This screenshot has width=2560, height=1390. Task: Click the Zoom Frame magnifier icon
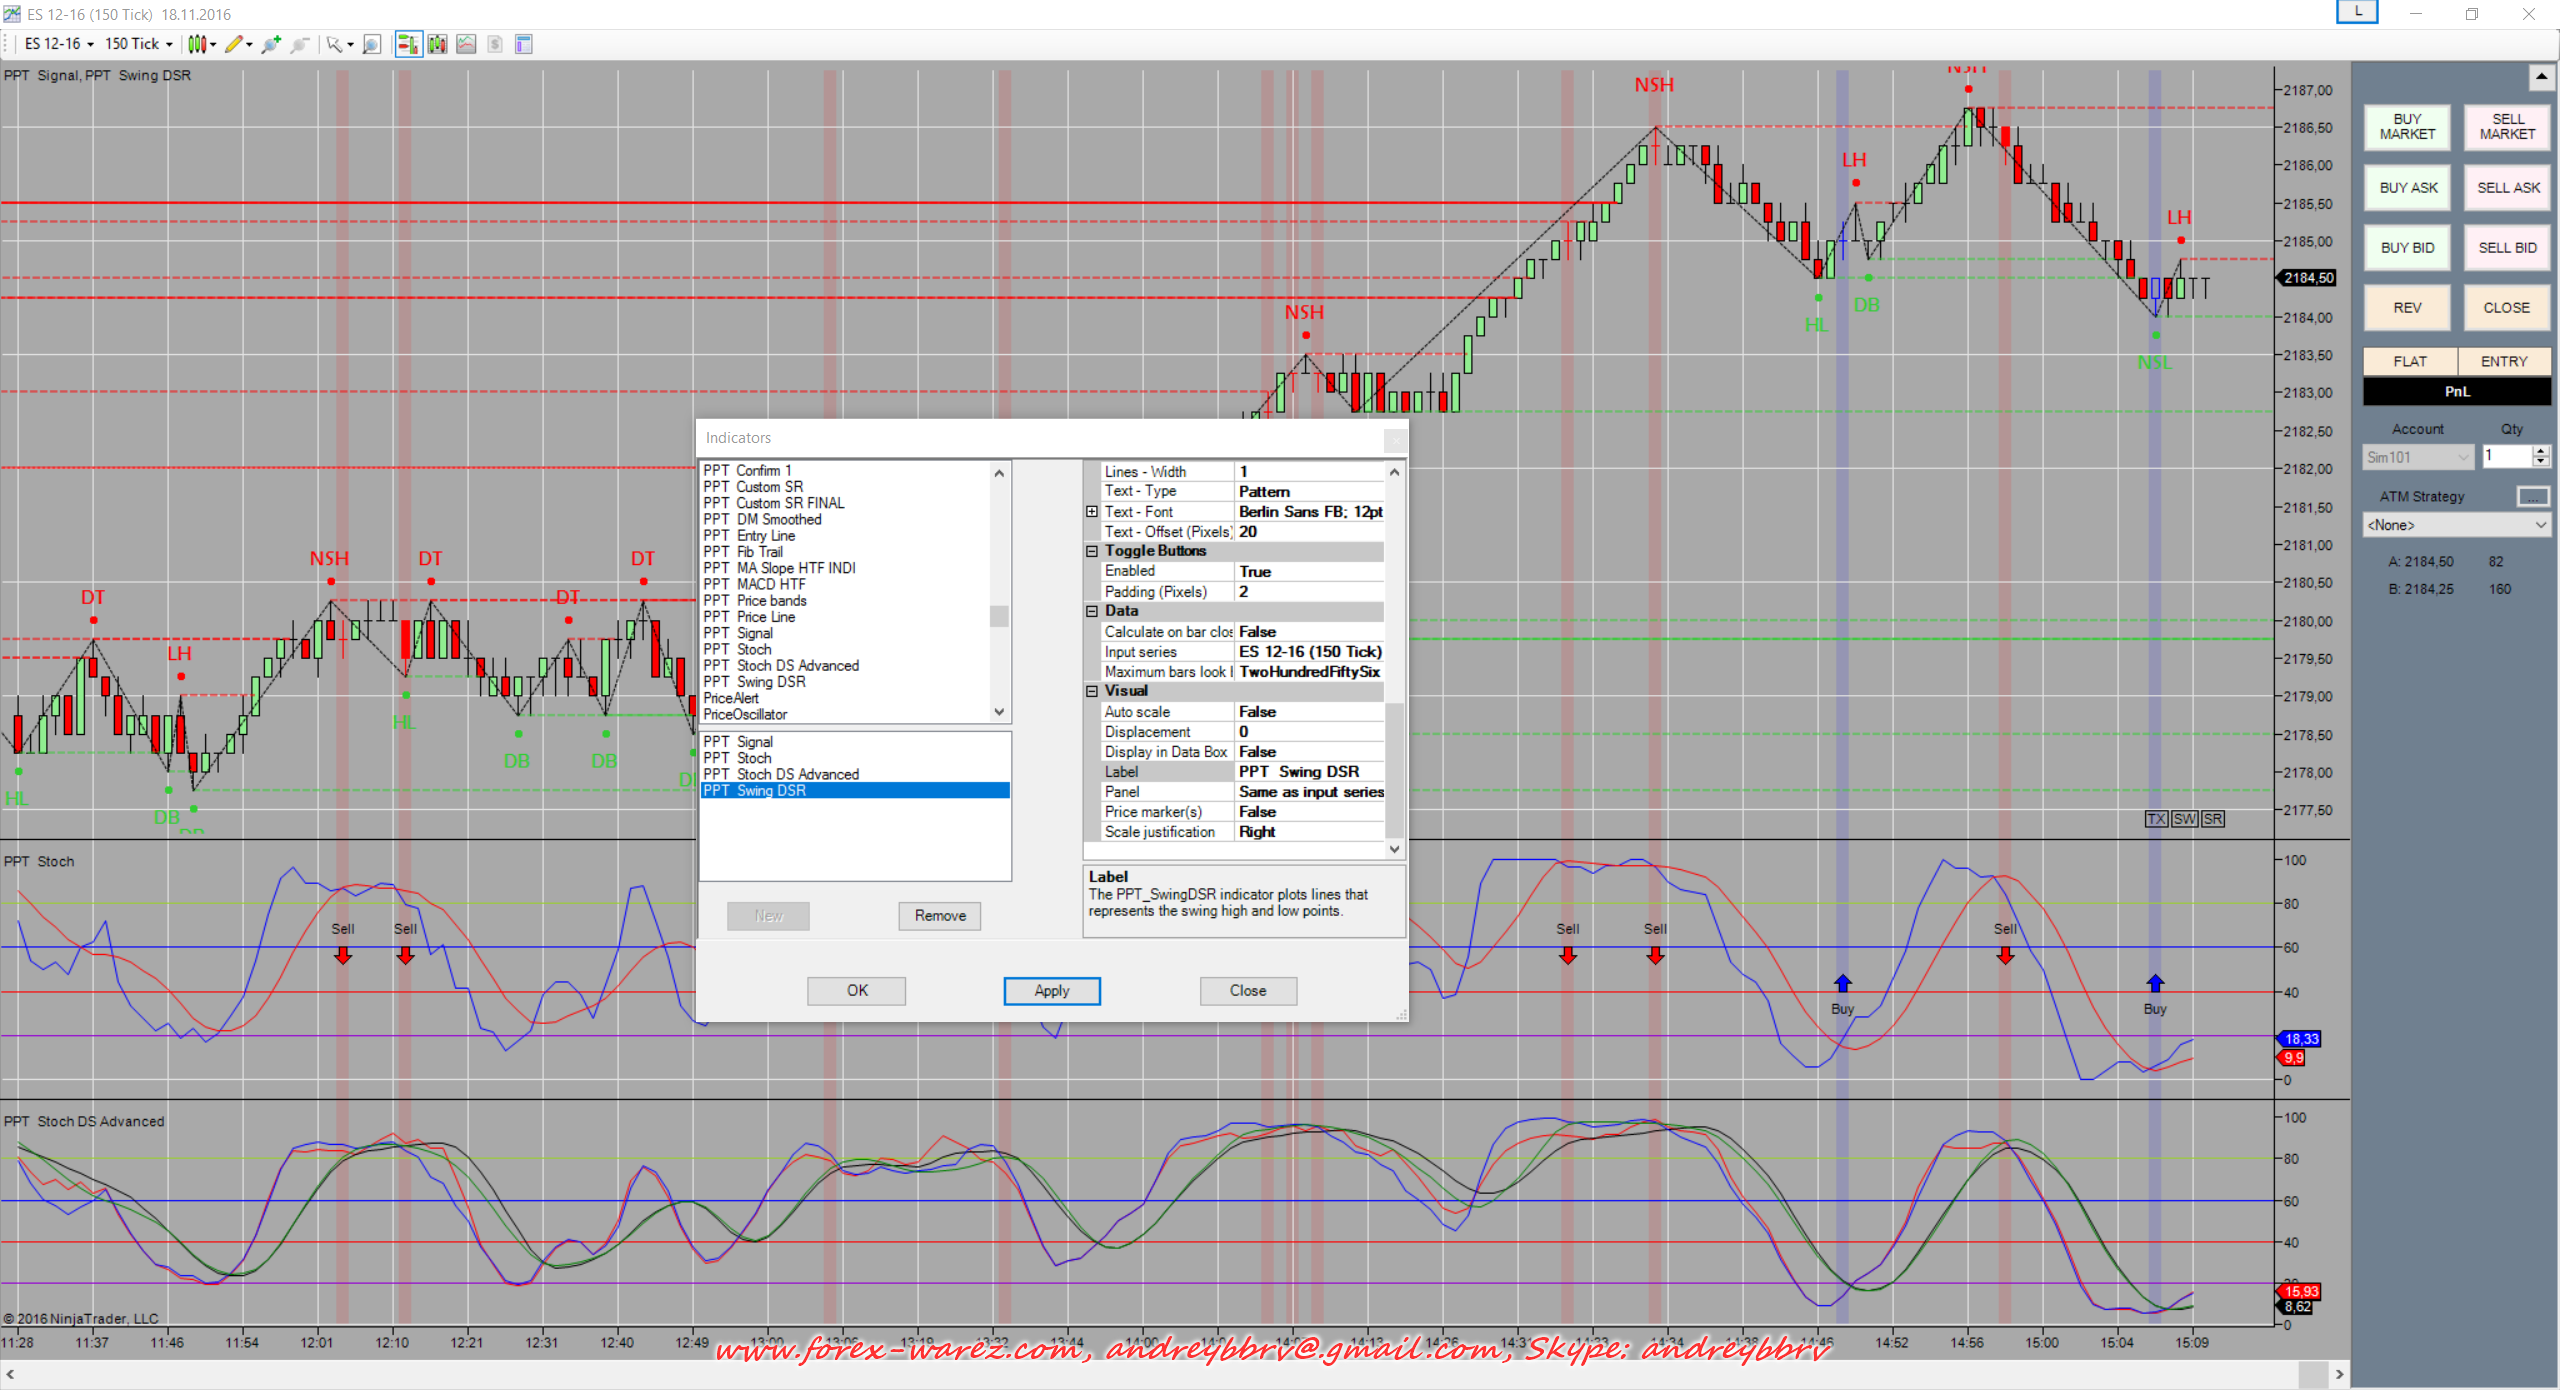coord(372,44)
